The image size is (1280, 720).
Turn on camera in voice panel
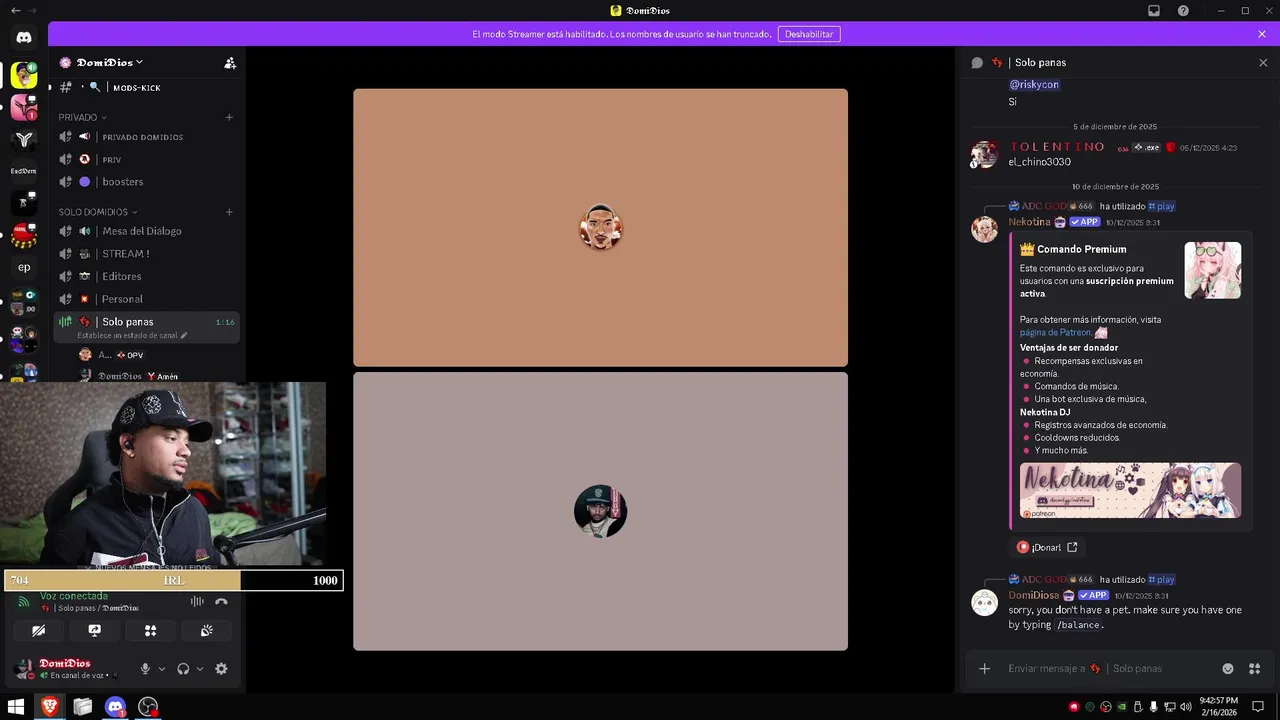click(x=38, y=631)
